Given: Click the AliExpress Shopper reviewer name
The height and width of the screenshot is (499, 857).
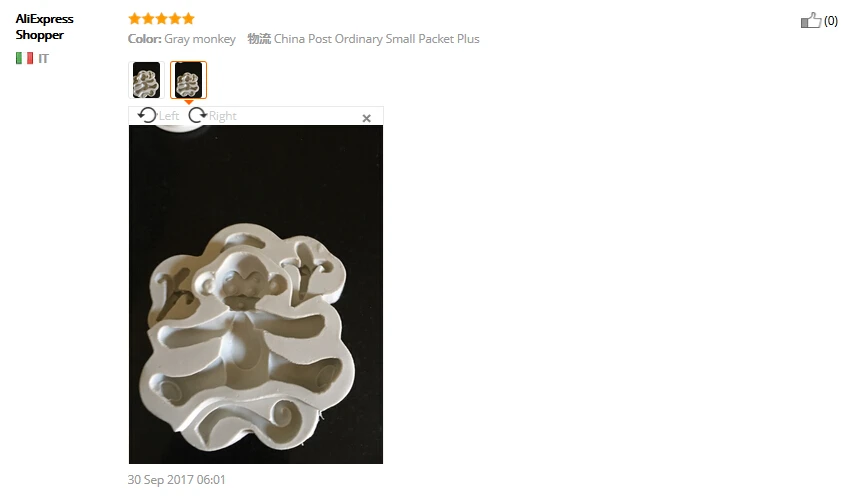Looking at the screenshot, I should tap(44, 27).
